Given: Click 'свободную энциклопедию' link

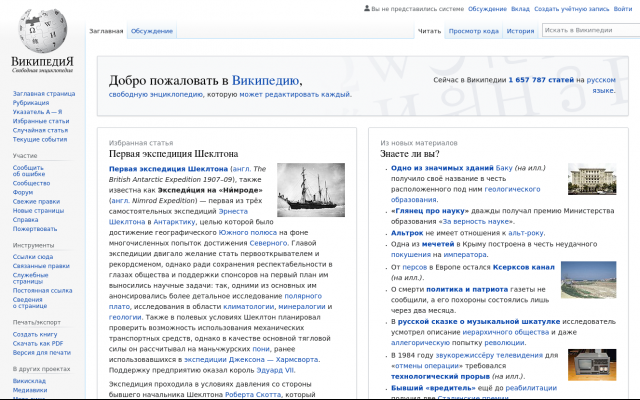Looking at the screenshot, I should click(x=156, y=94).
